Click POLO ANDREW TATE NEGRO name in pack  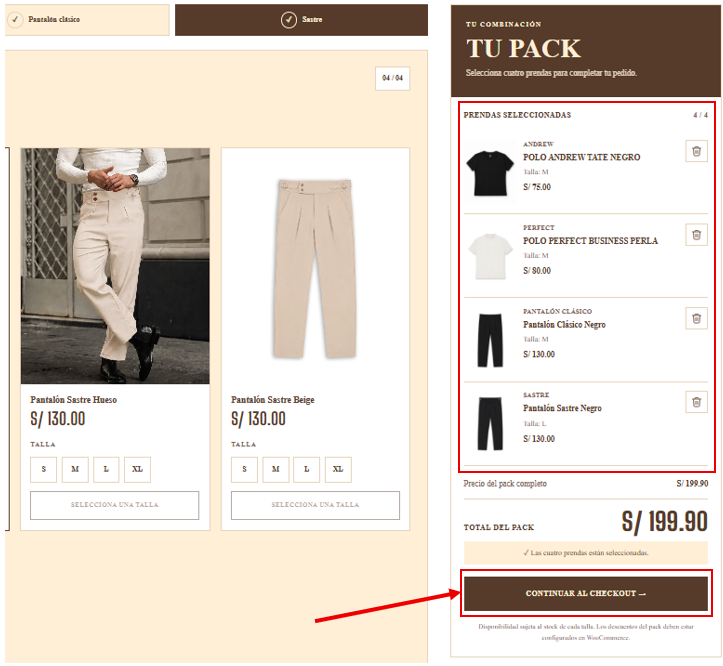(581, 157)
